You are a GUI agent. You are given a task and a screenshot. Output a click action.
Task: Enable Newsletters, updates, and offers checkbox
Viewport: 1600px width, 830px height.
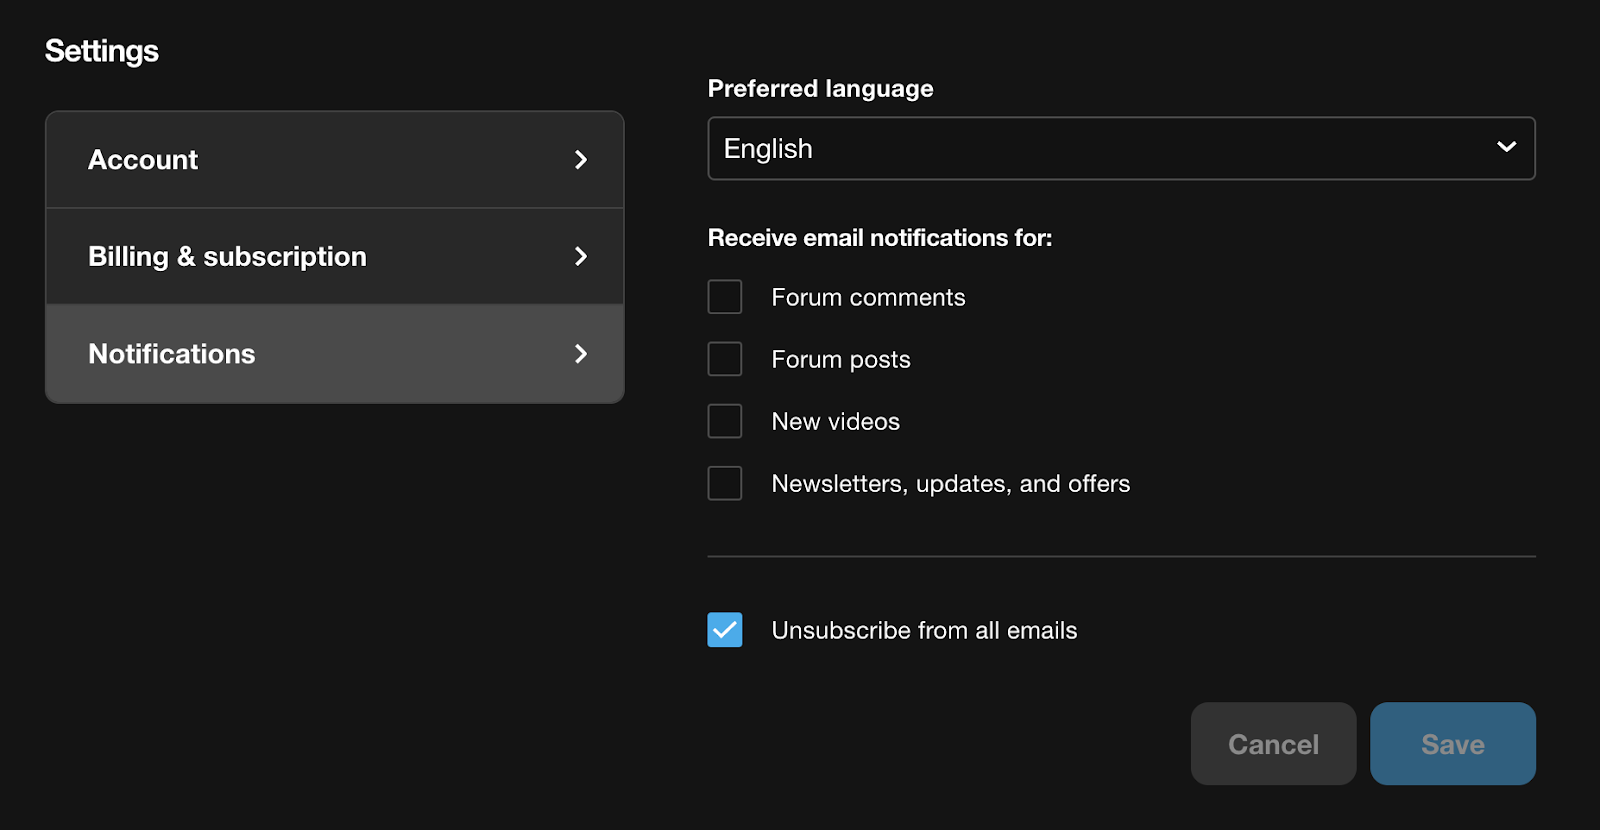[x=725, y=483]
